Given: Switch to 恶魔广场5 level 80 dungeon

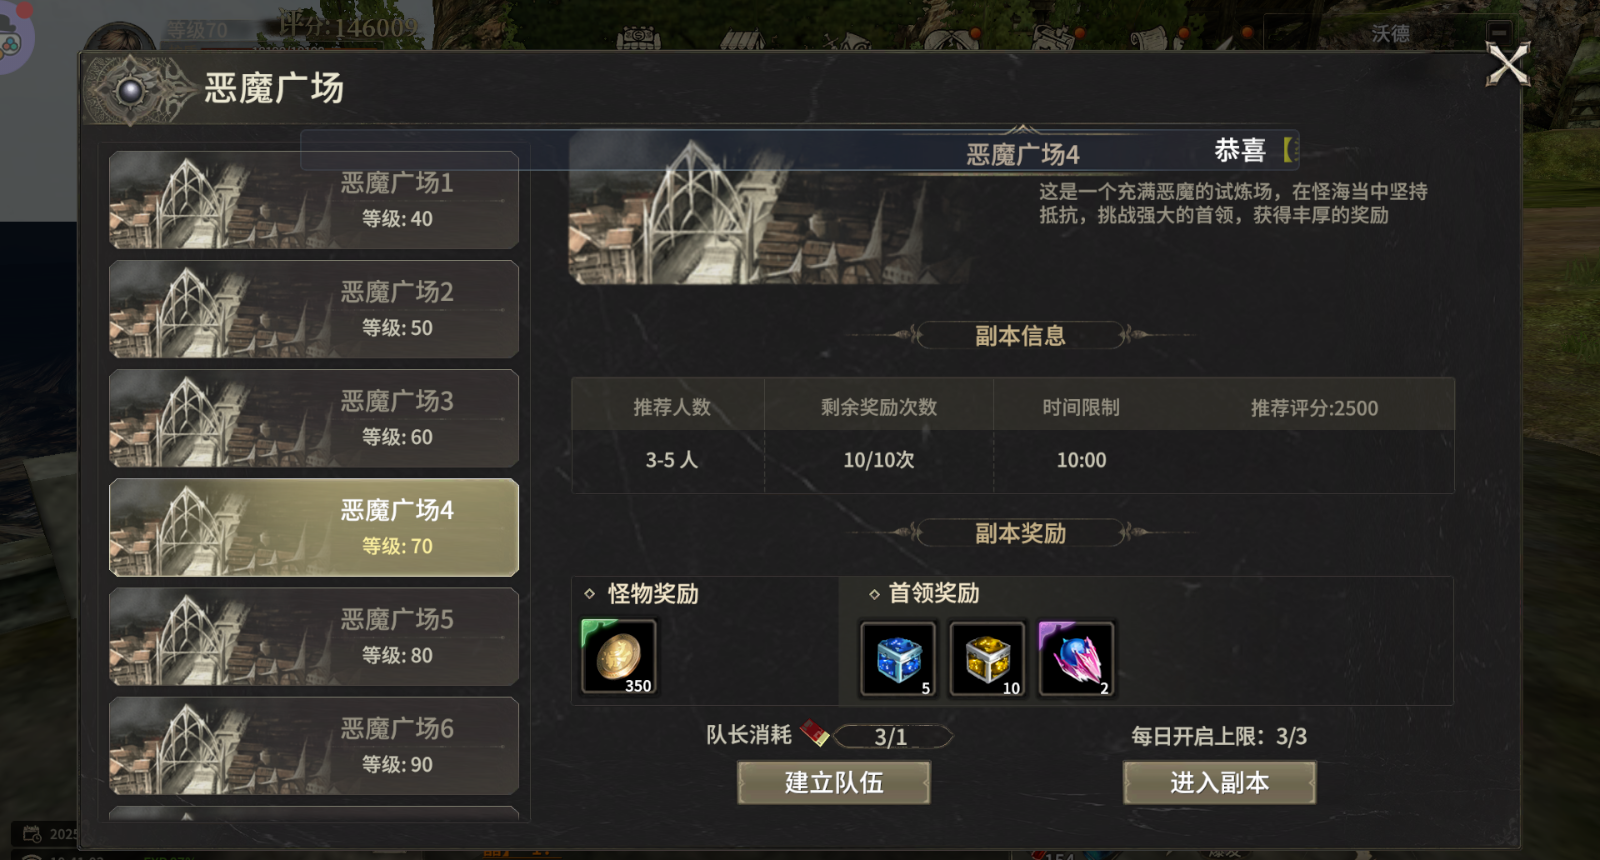Looking at the screenshot, I should tap(314, 636).
